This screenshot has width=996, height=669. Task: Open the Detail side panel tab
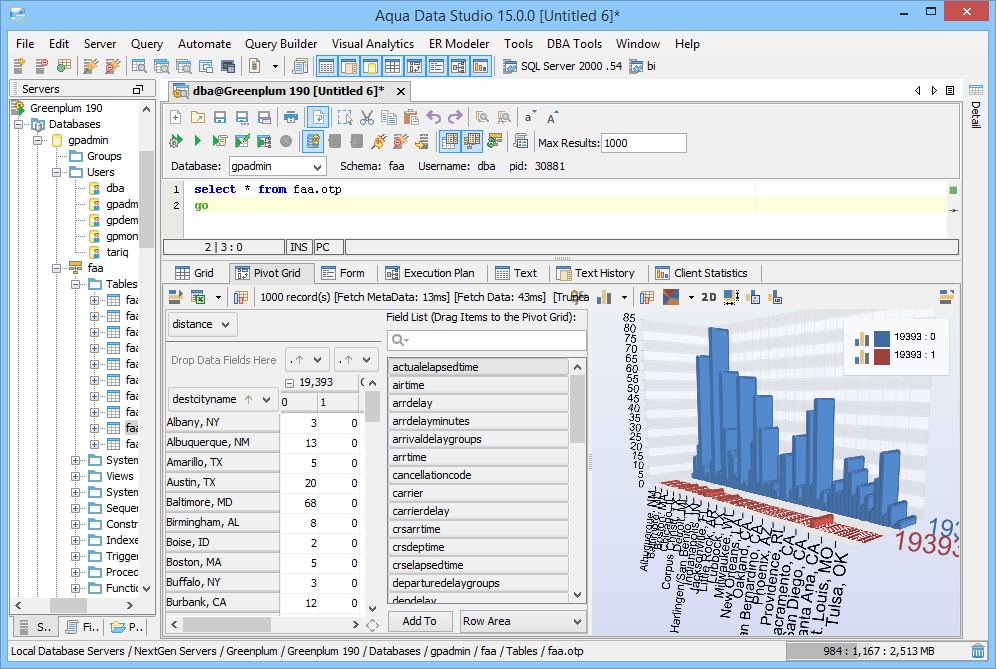976,107
